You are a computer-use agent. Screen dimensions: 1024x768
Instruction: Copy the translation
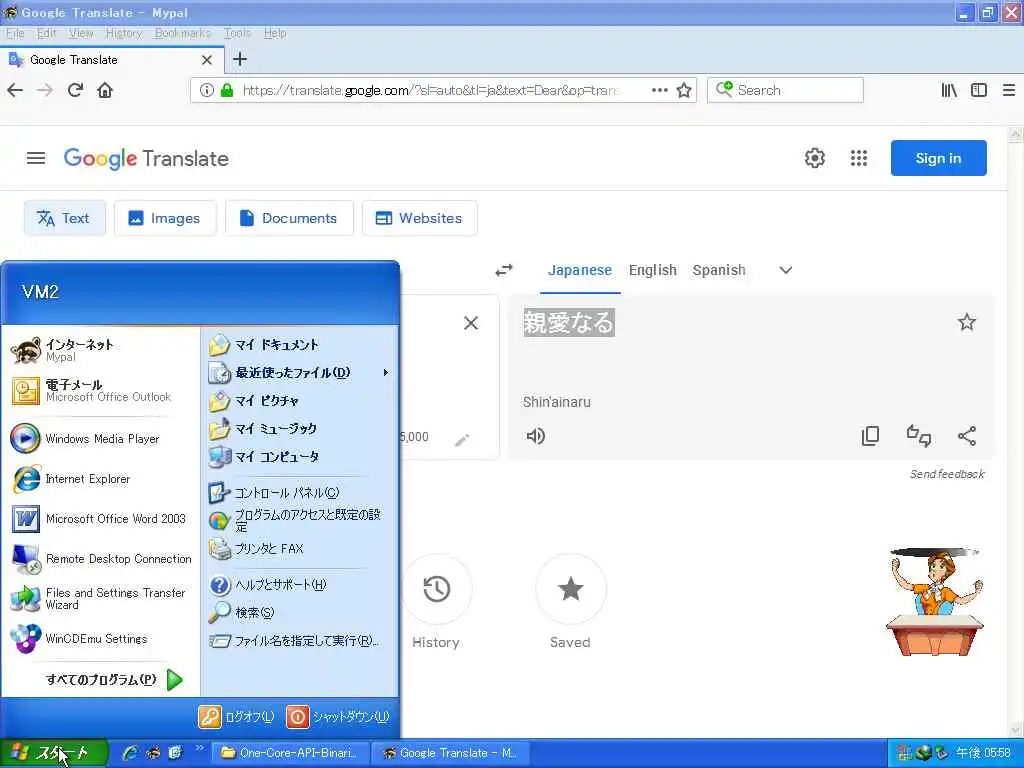[871, 436]
